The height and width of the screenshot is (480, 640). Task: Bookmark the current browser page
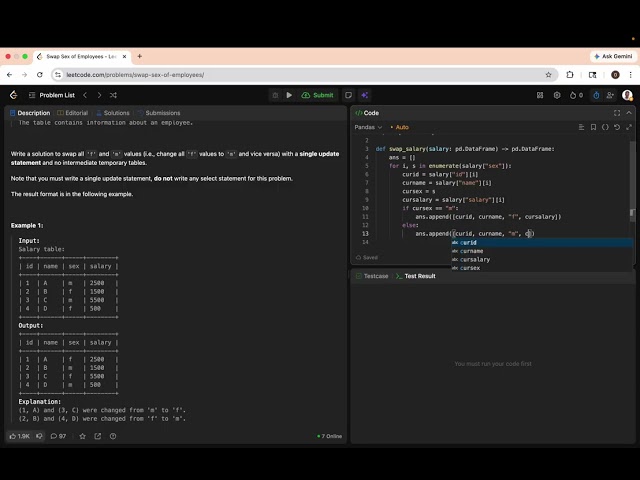pos(548,74)
